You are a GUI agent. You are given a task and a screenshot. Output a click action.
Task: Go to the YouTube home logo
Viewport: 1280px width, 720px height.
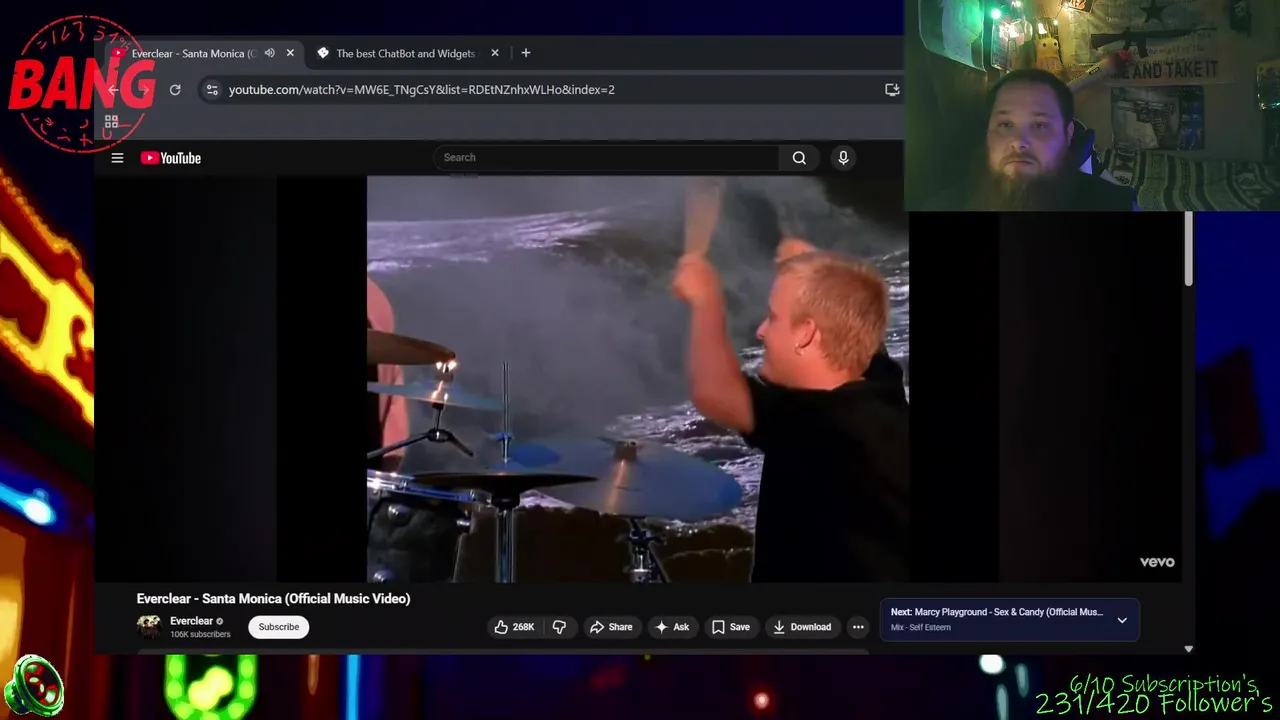point(171,158)
